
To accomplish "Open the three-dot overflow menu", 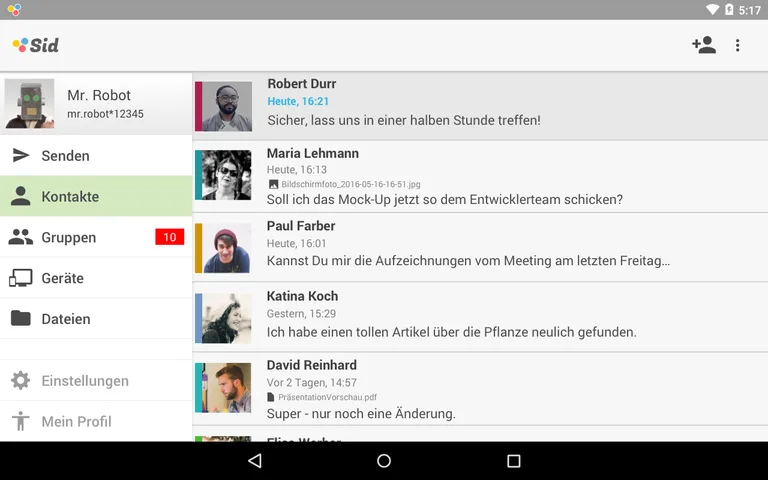I will pyautogui.click(x=738, y=46).
